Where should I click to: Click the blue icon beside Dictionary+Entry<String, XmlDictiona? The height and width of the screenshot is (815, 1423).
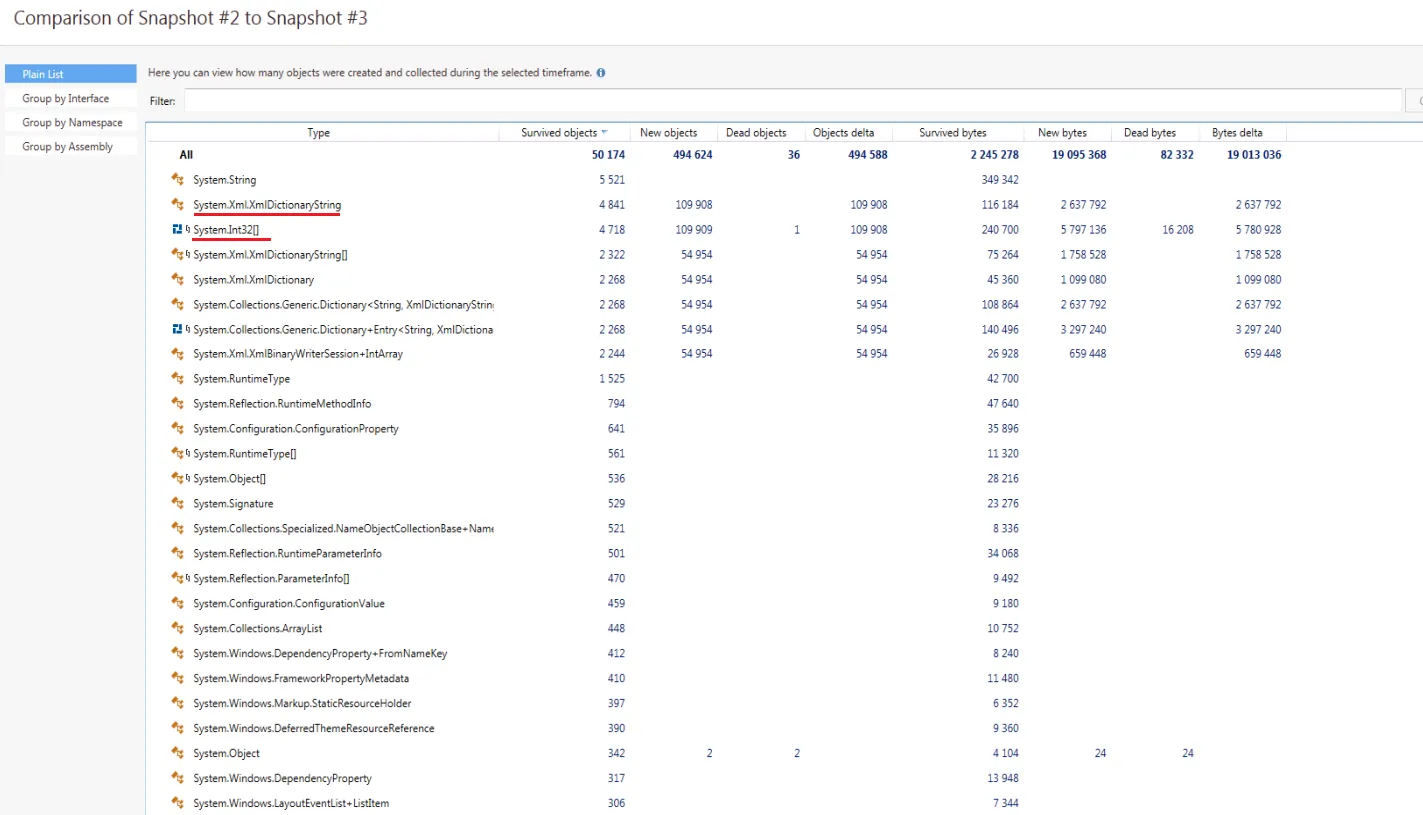coord(178,329)
